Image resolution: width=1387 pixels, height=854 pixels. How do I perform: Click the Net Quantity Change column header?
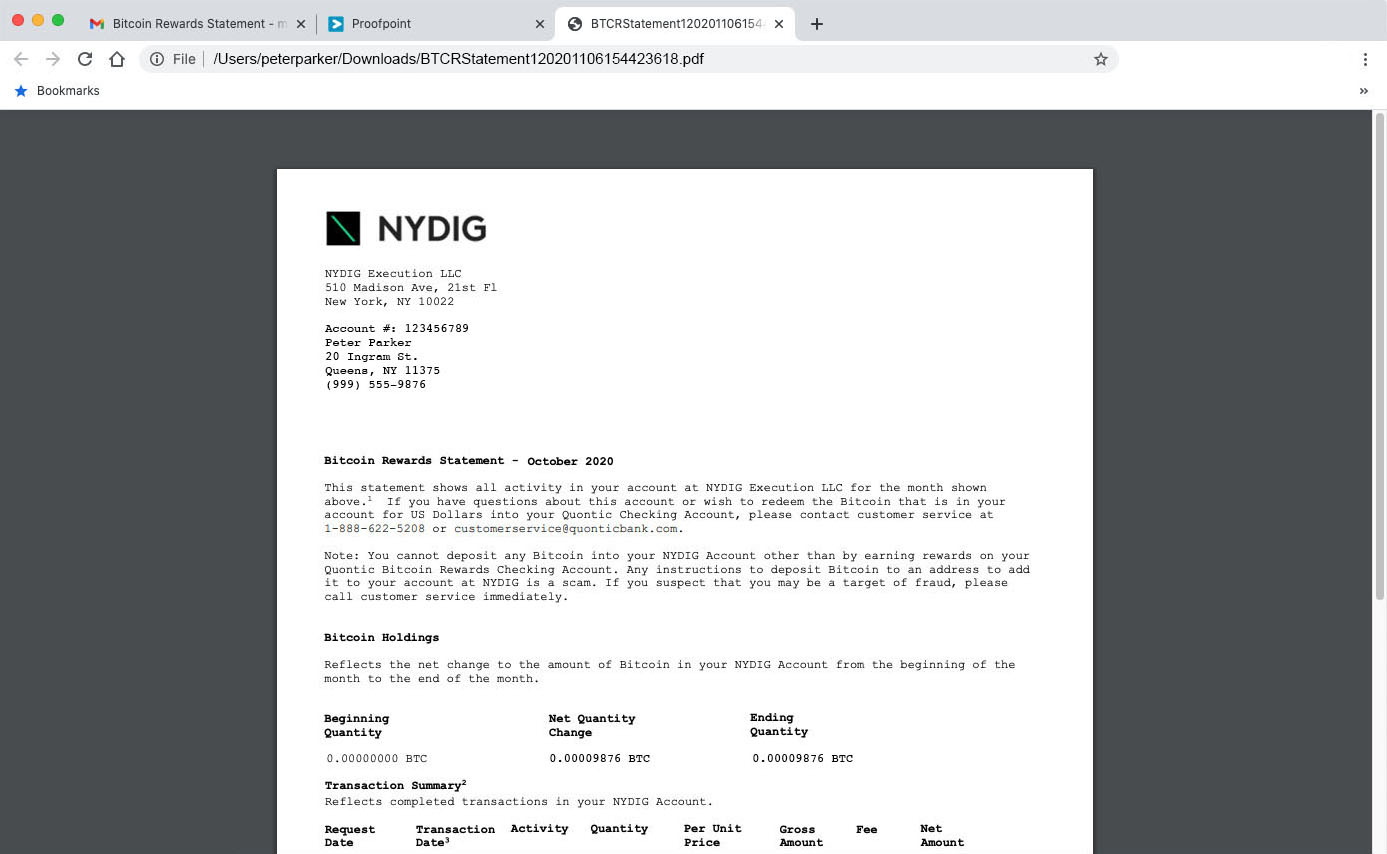click(x=592, y=725)
